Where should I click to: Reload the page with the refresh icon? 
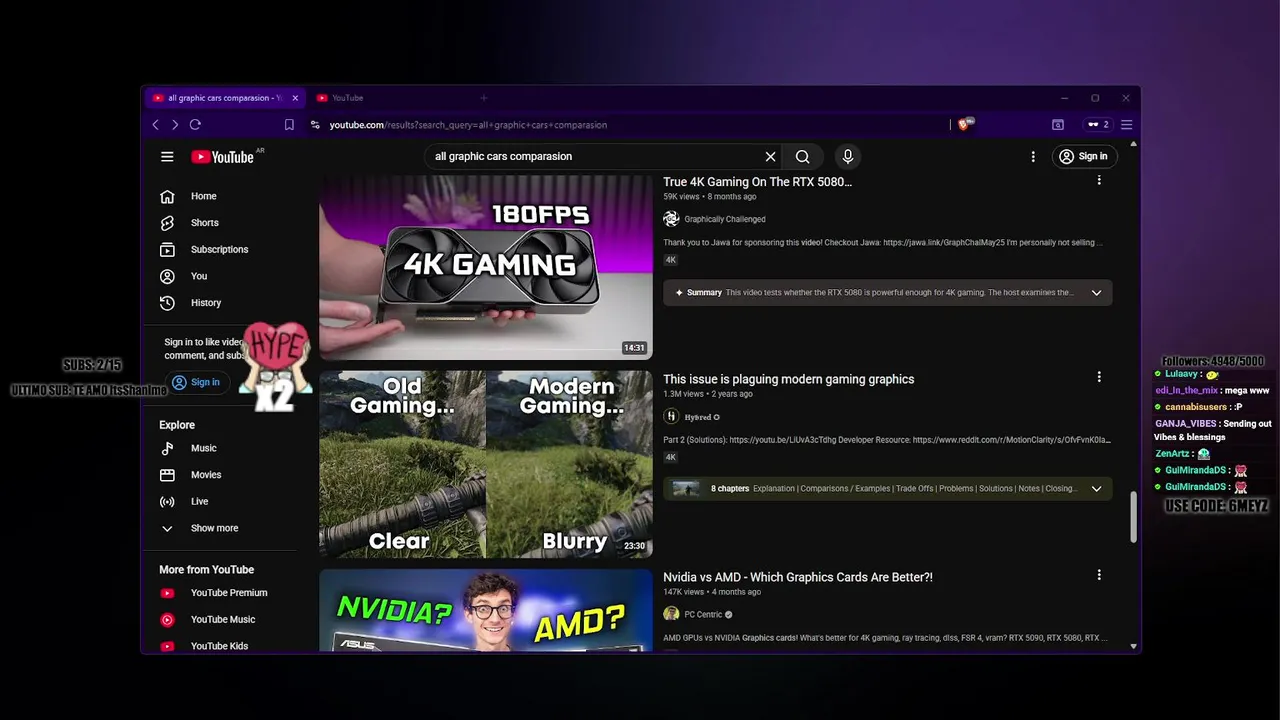195,125
